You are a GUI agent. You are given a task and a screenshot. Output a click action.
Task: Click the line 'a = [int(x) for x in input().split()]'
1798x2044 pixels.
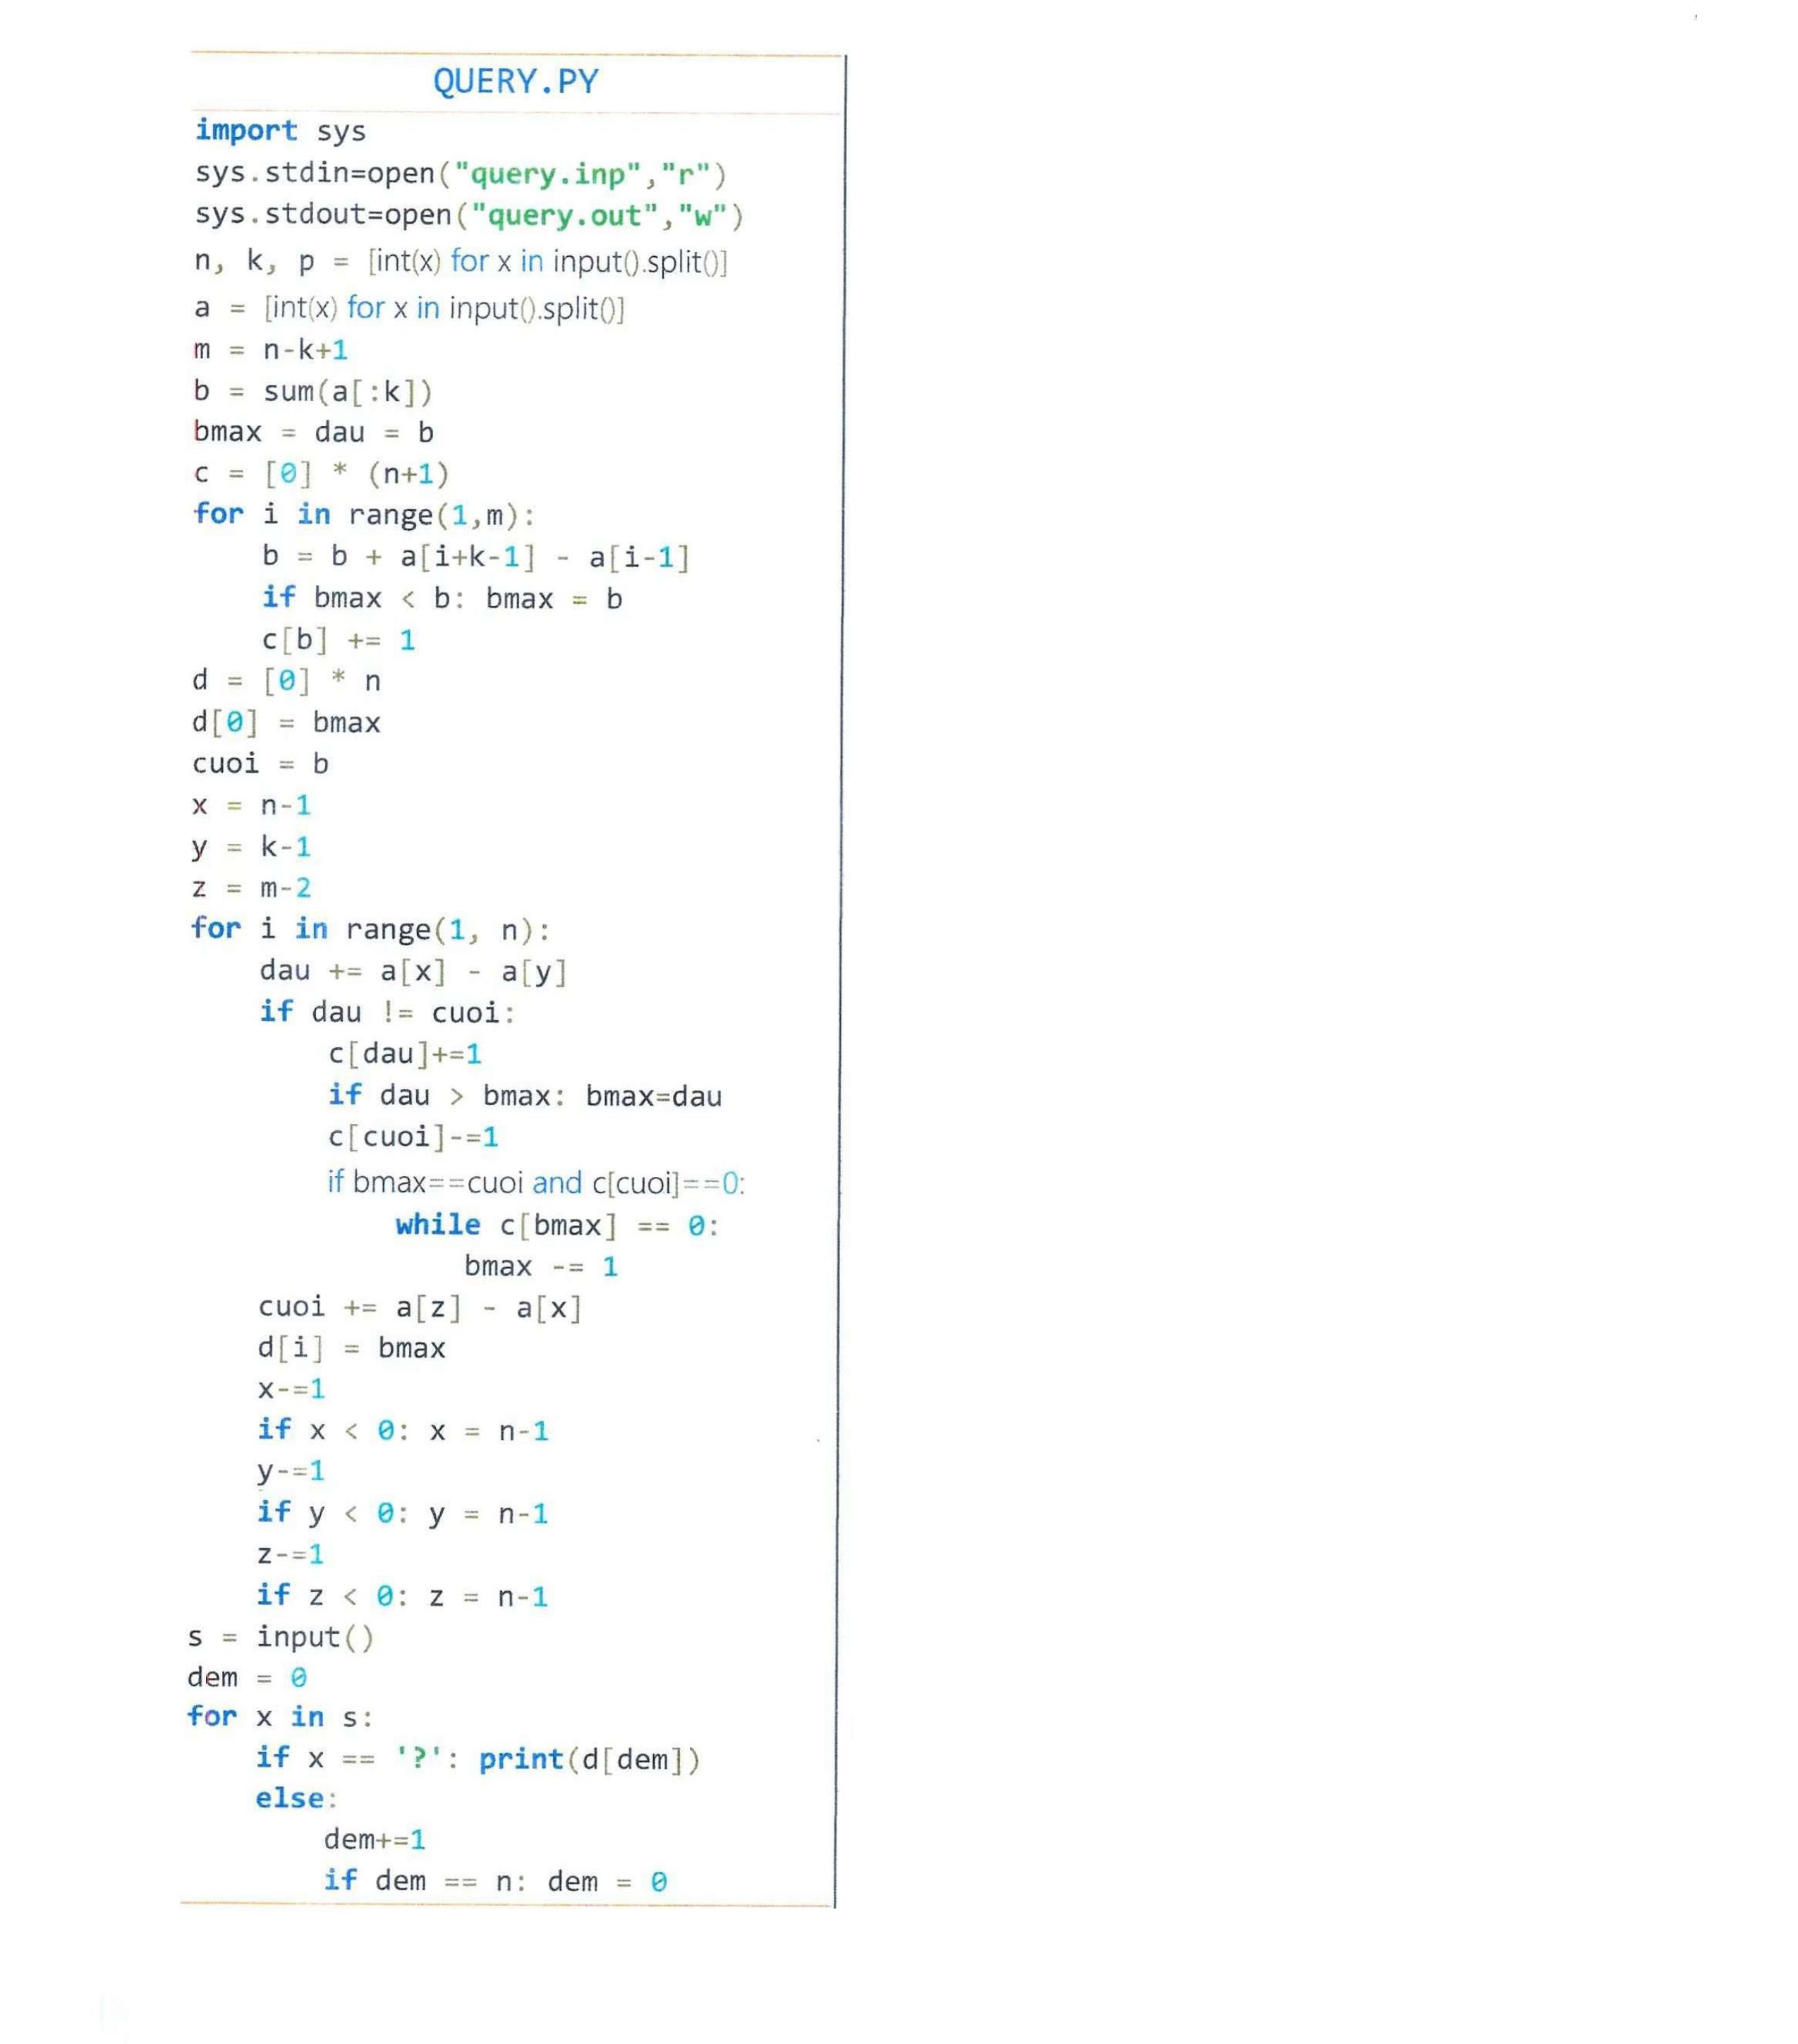pyautogui.click(x=410, y=307)
